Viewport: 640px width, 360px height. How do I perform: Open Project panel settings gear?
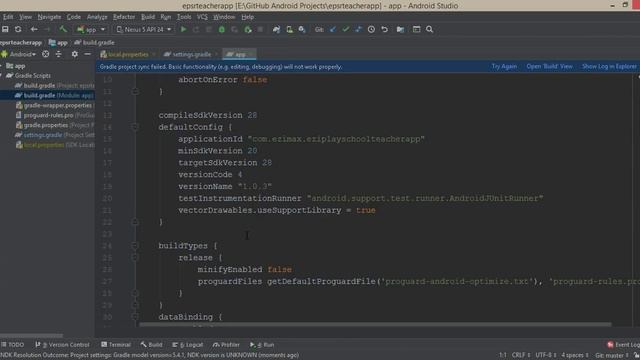pyautogui.click(x=75, y=54)
